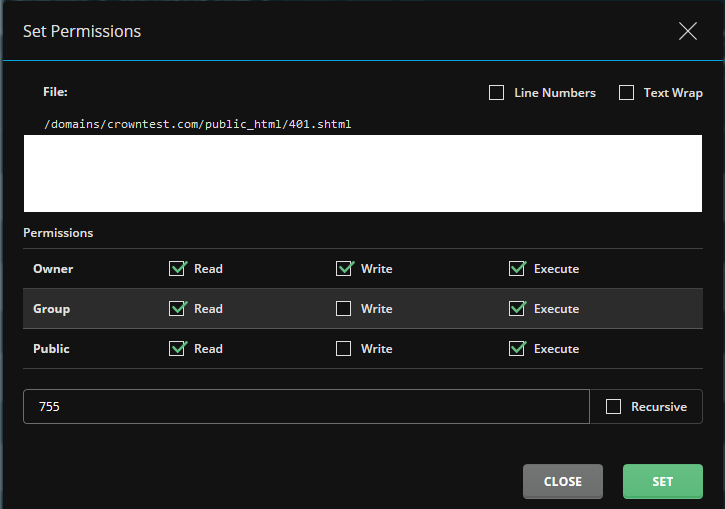This screenshot has height=509, width=725.
Task: Enable the Recursive checkbox
Action: pyautogui.click(x=614, y=407)
